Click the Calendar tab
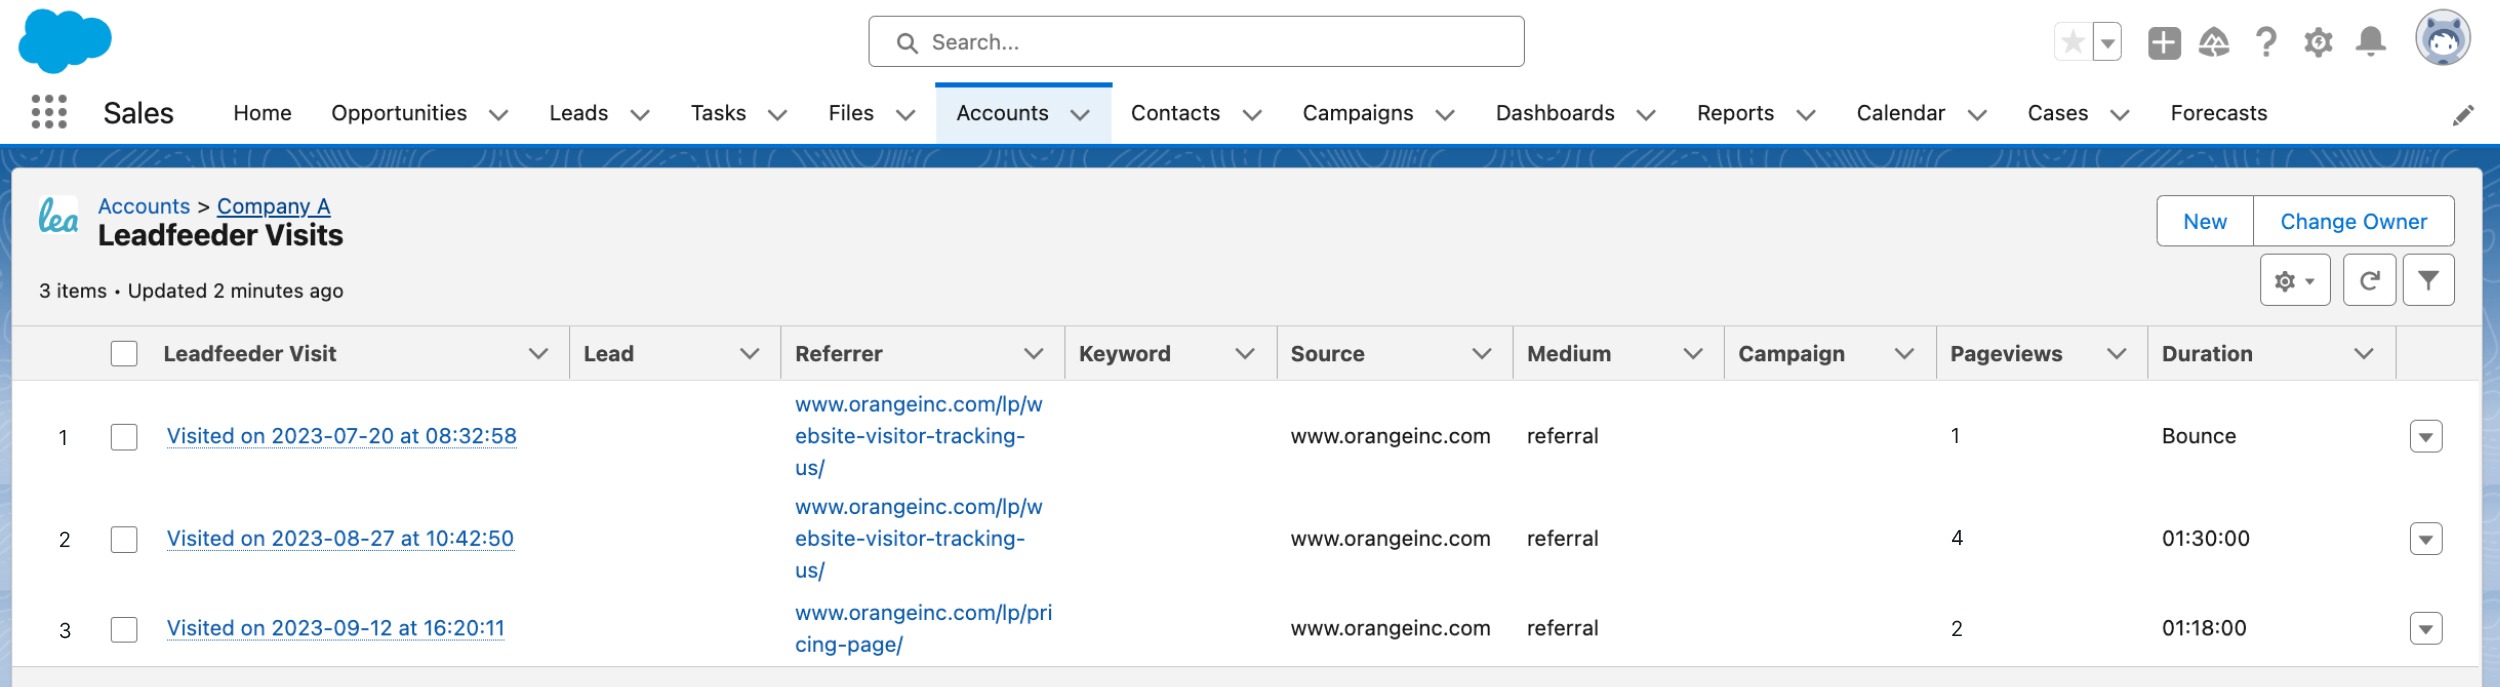The height and width of the screenshot is (687, 2500). coord(1900,113)
